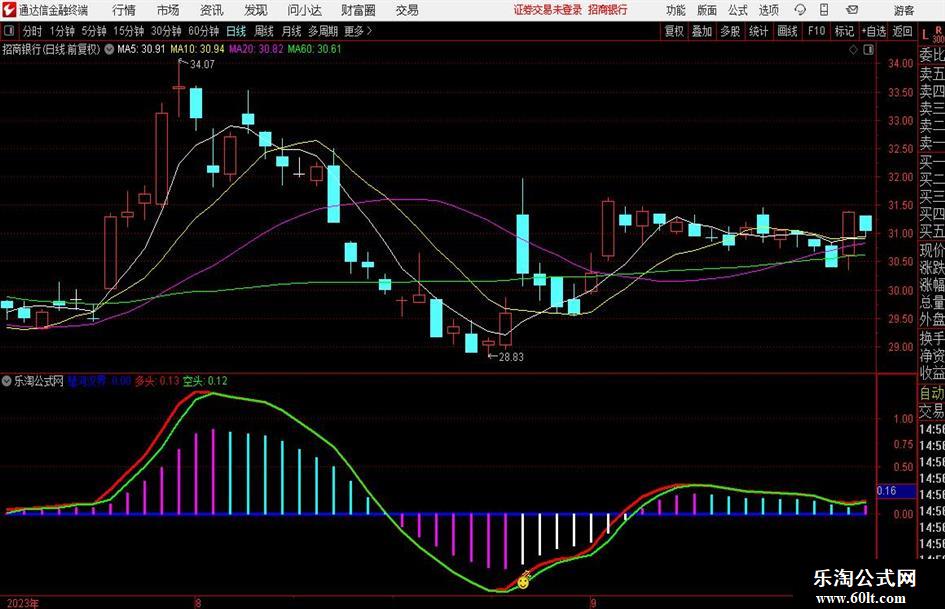Open the mobile phone icon in title bar
Screen dimensions: 945x609
(824, 10)
